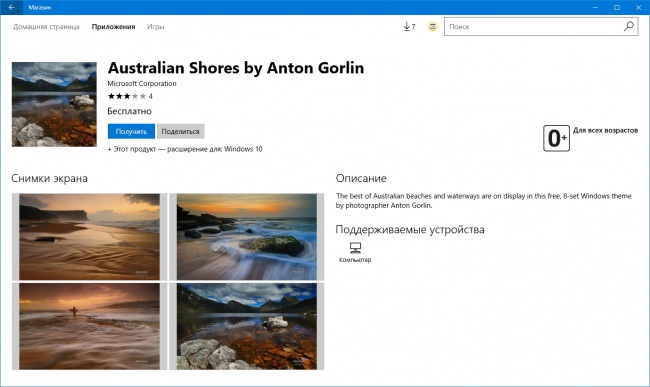Switch to the Игры tab
650x387 pixels.
tap(155, 27)
